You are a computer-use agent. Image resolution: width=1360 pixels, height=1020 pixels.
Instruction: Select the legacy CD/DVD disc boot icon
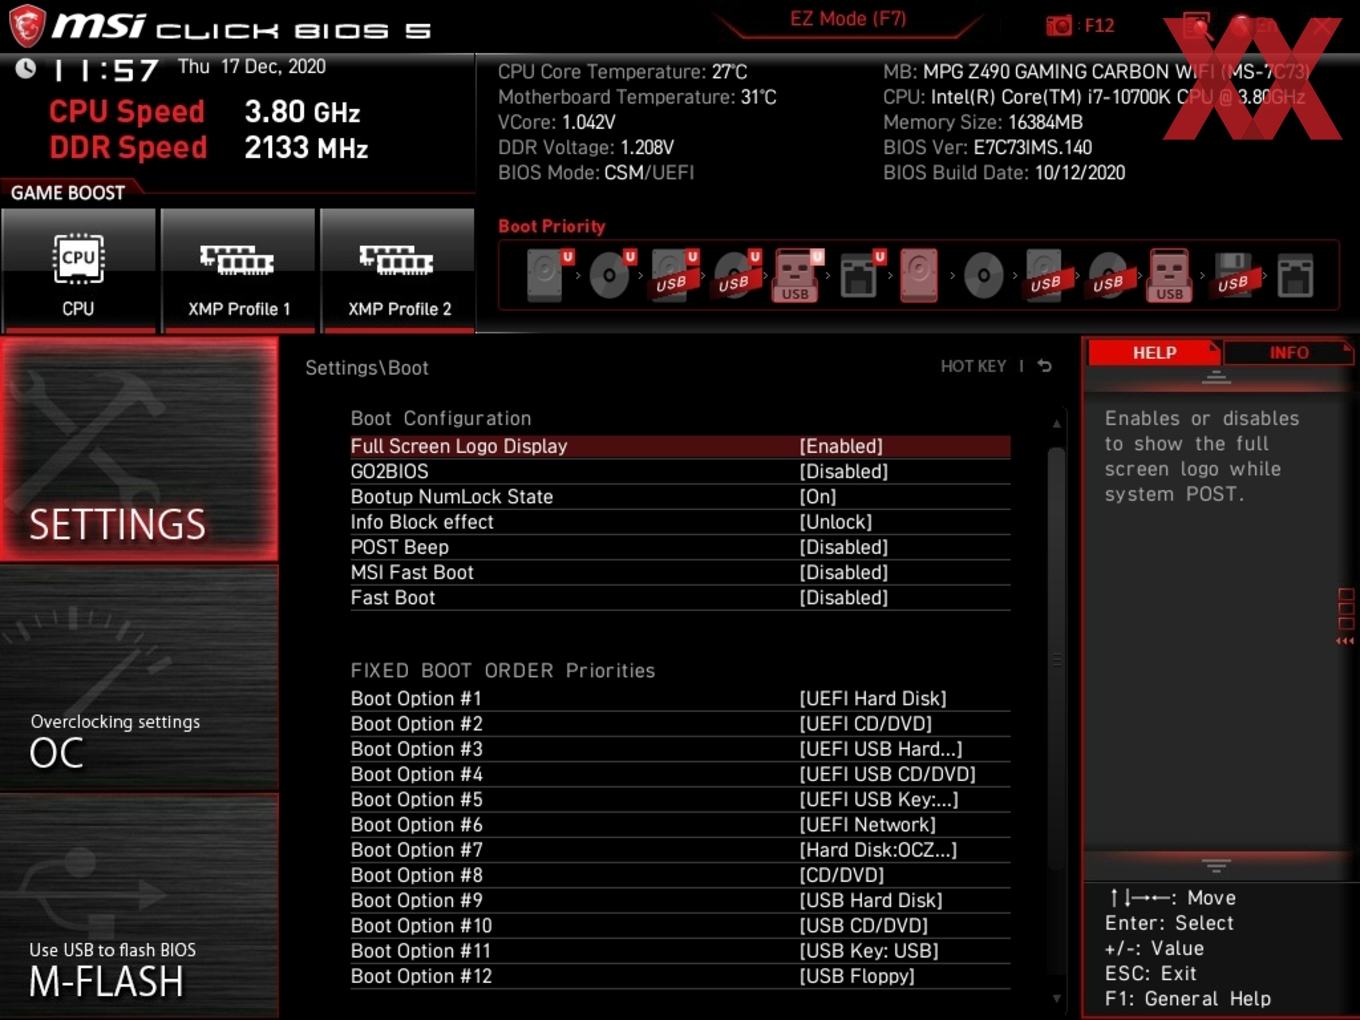pos(983,275)
